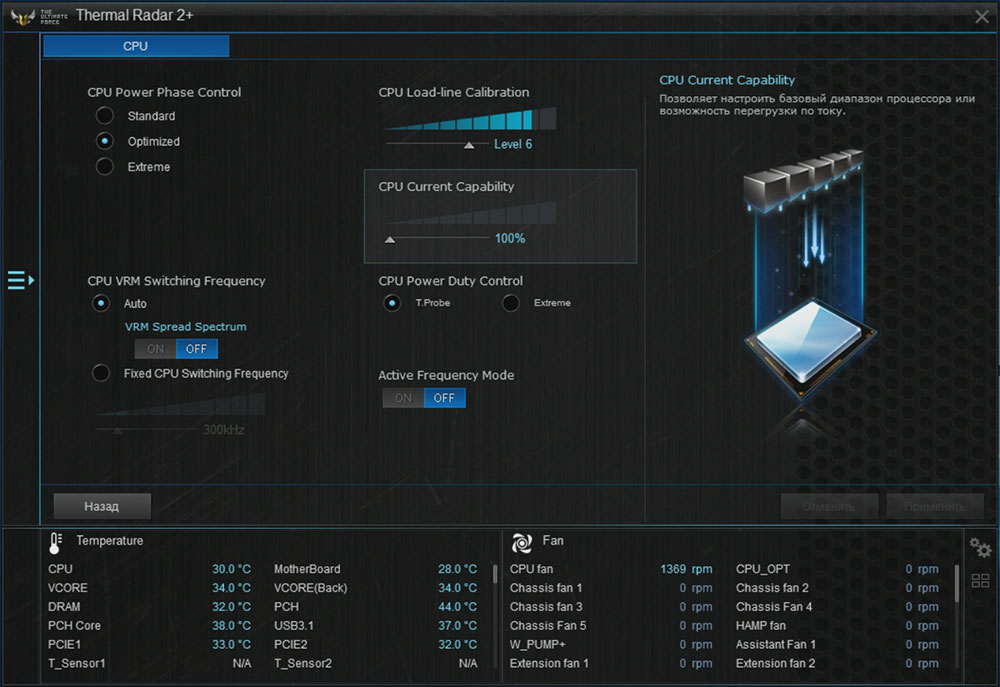Screen dimensions: 1000x687
Task: Click the Назад back button
Action: click(102, 506)
